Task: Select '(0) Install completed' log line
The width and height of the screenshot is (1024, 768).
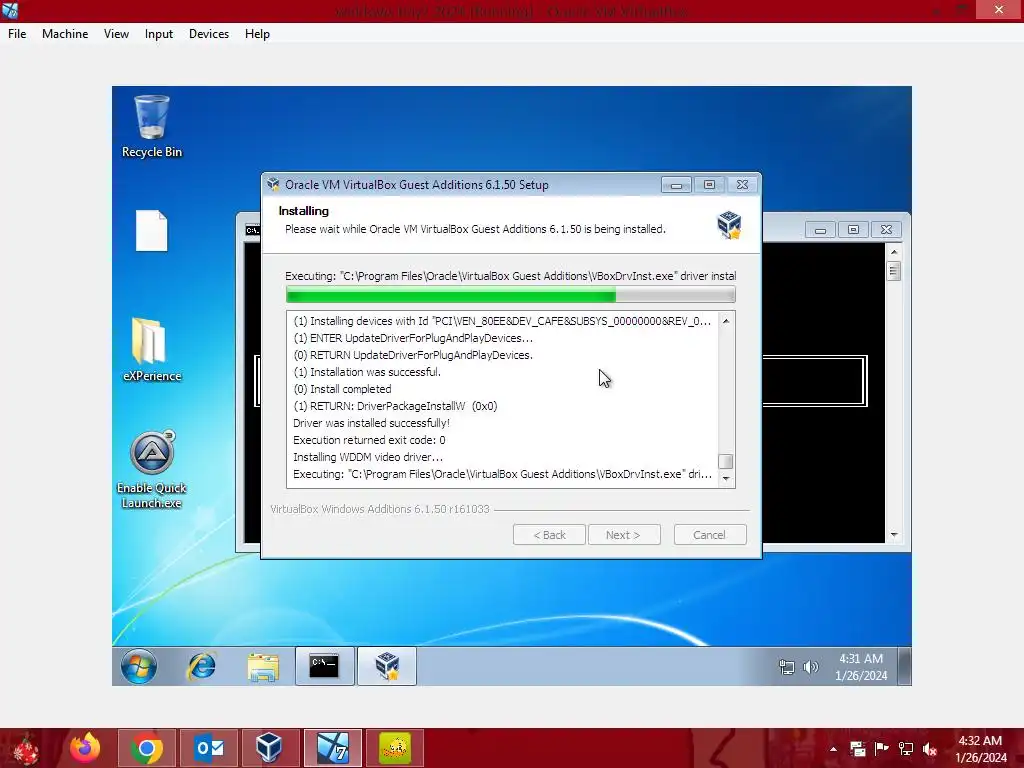Action: [x=342, y=389]
